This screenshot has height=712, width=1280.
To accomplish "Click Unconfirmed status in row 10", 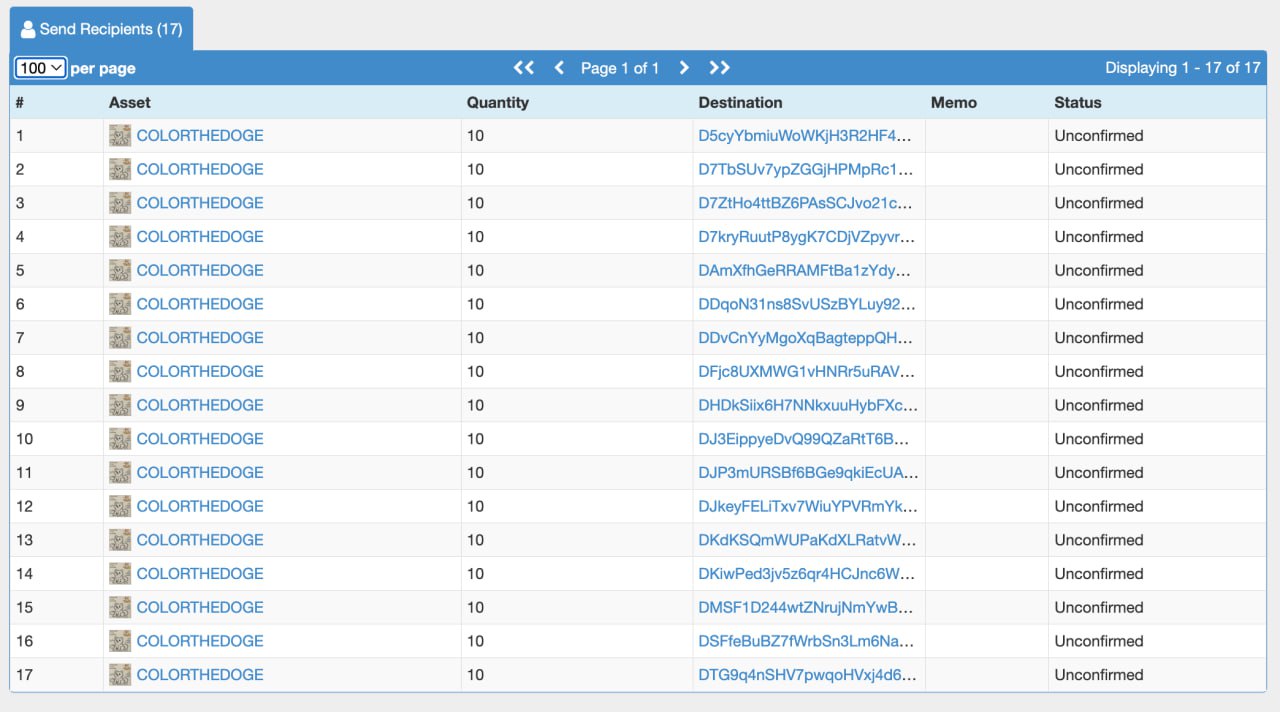I will [1099, 439].
